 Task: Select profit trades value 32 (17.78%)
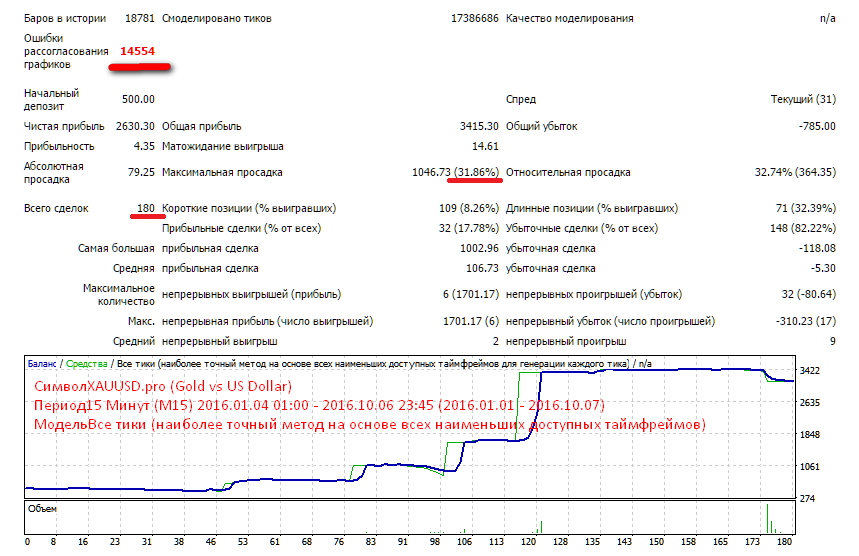(469, 228)
